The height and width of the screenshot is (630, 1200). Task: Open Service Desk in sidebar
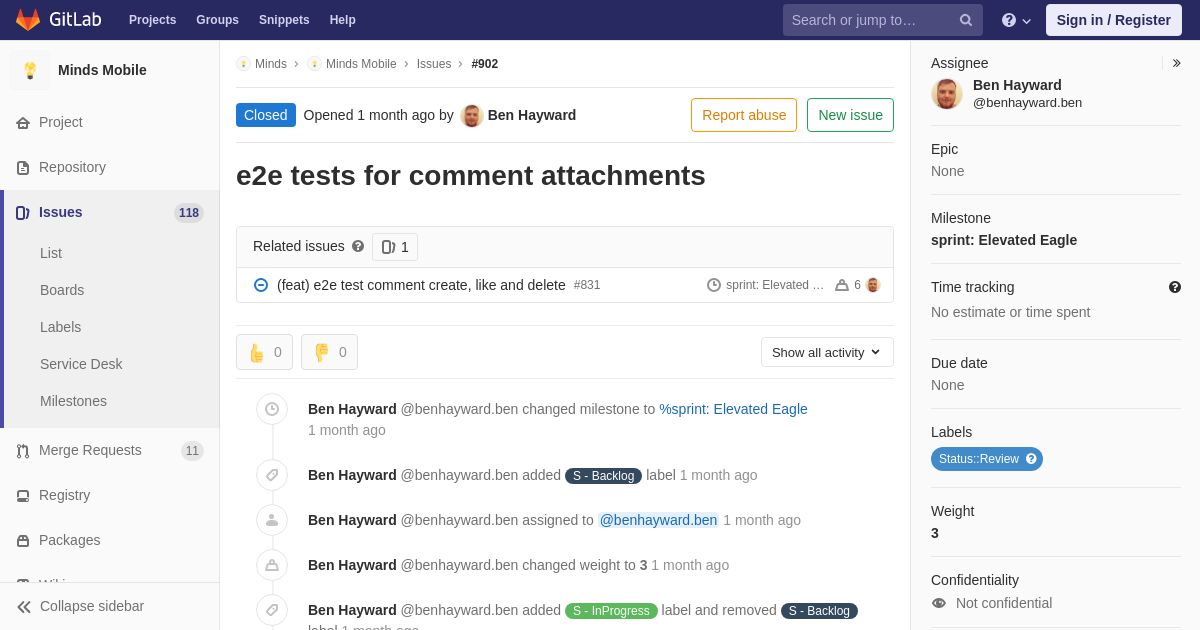[81, 364]
